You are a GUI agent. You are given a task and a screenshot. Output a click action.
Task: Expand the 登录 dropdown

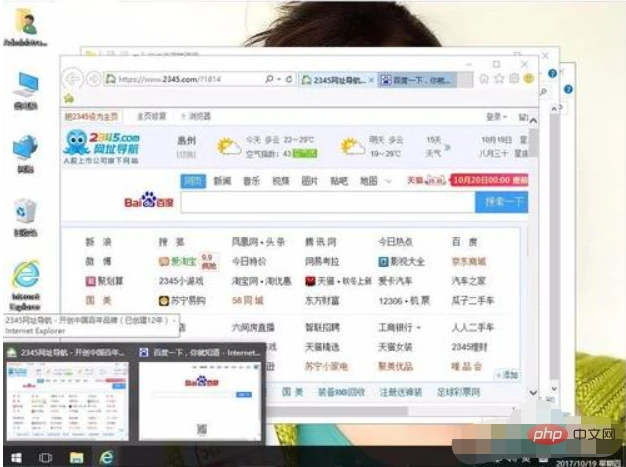pyautogui.click(x=496, y=117)
